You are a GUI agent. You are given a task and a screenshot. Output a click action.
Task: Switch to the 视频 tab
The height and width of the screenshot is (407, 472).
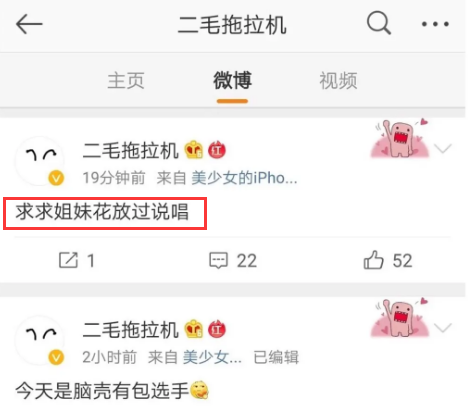[338, 81]
